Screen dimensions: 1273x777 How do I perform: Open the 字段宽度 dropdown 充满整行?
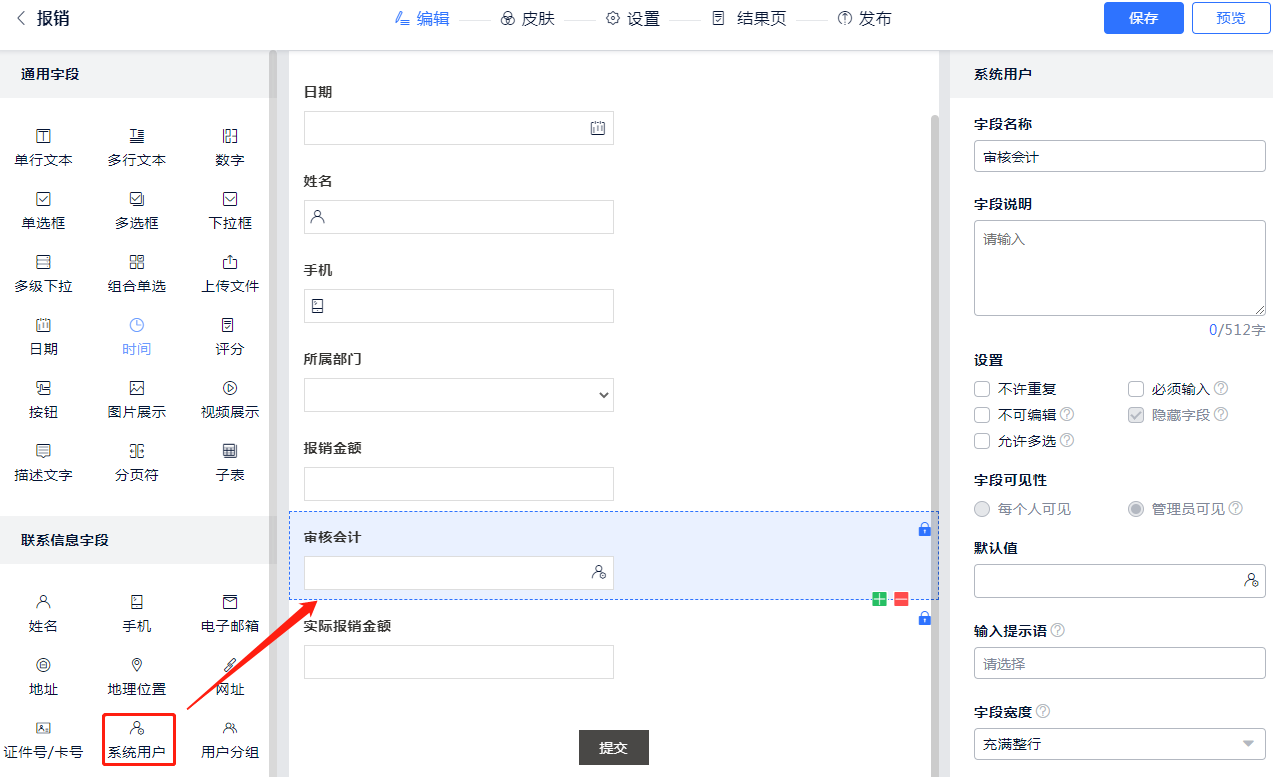(1119, 744)
